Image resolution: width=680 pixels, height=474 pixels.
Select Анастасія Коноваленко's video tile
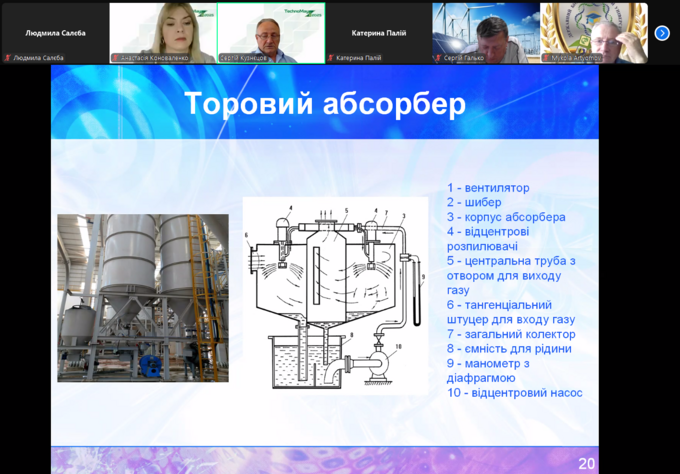(x=162, y=30)
